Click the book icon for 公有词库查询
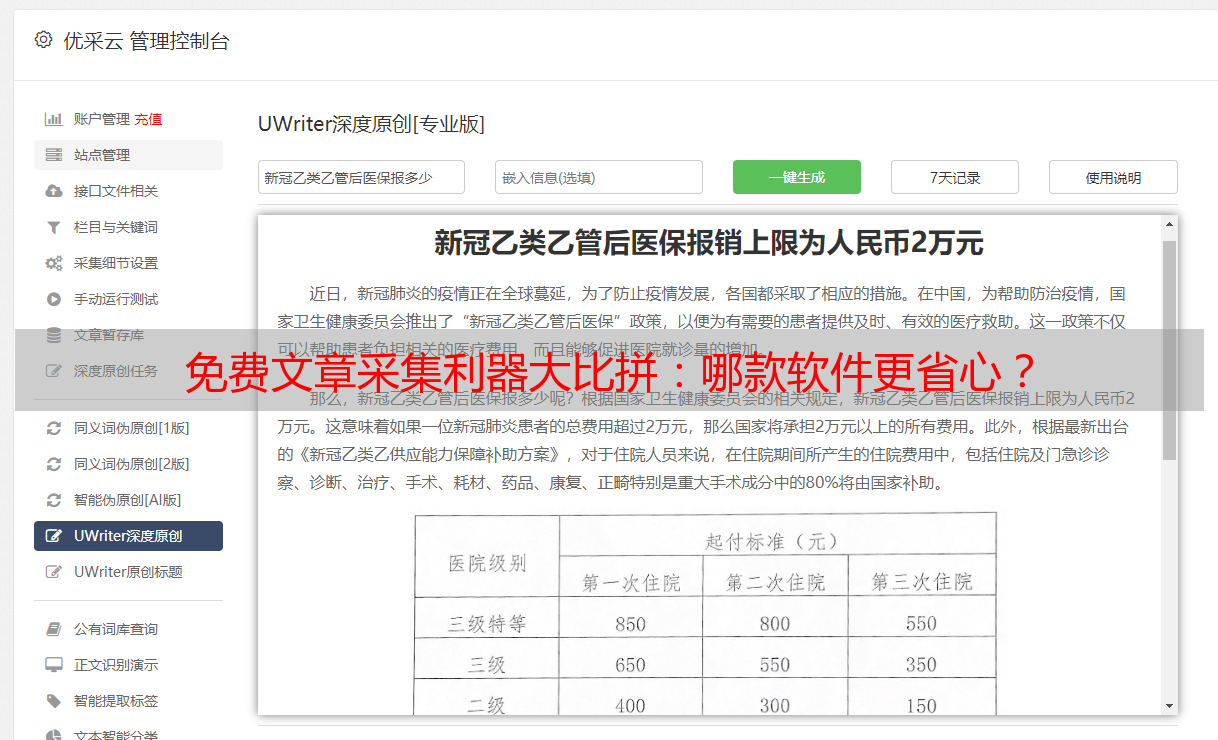The height and width of the screenshot is (740, 1218). (54, 629)
